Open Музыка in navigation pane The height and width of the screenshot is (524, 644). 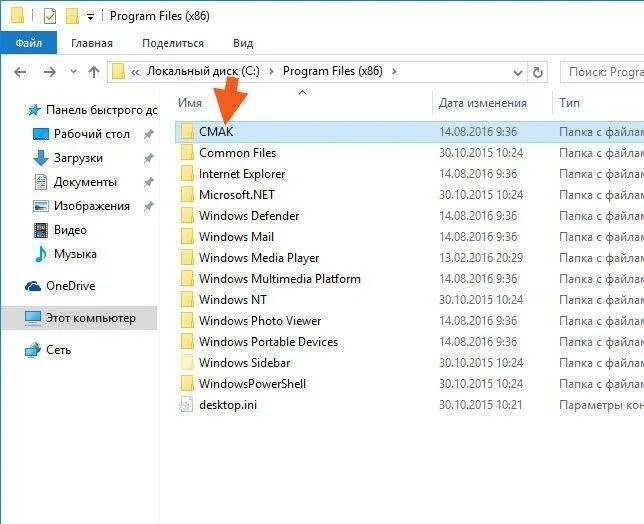click(75, 254)
